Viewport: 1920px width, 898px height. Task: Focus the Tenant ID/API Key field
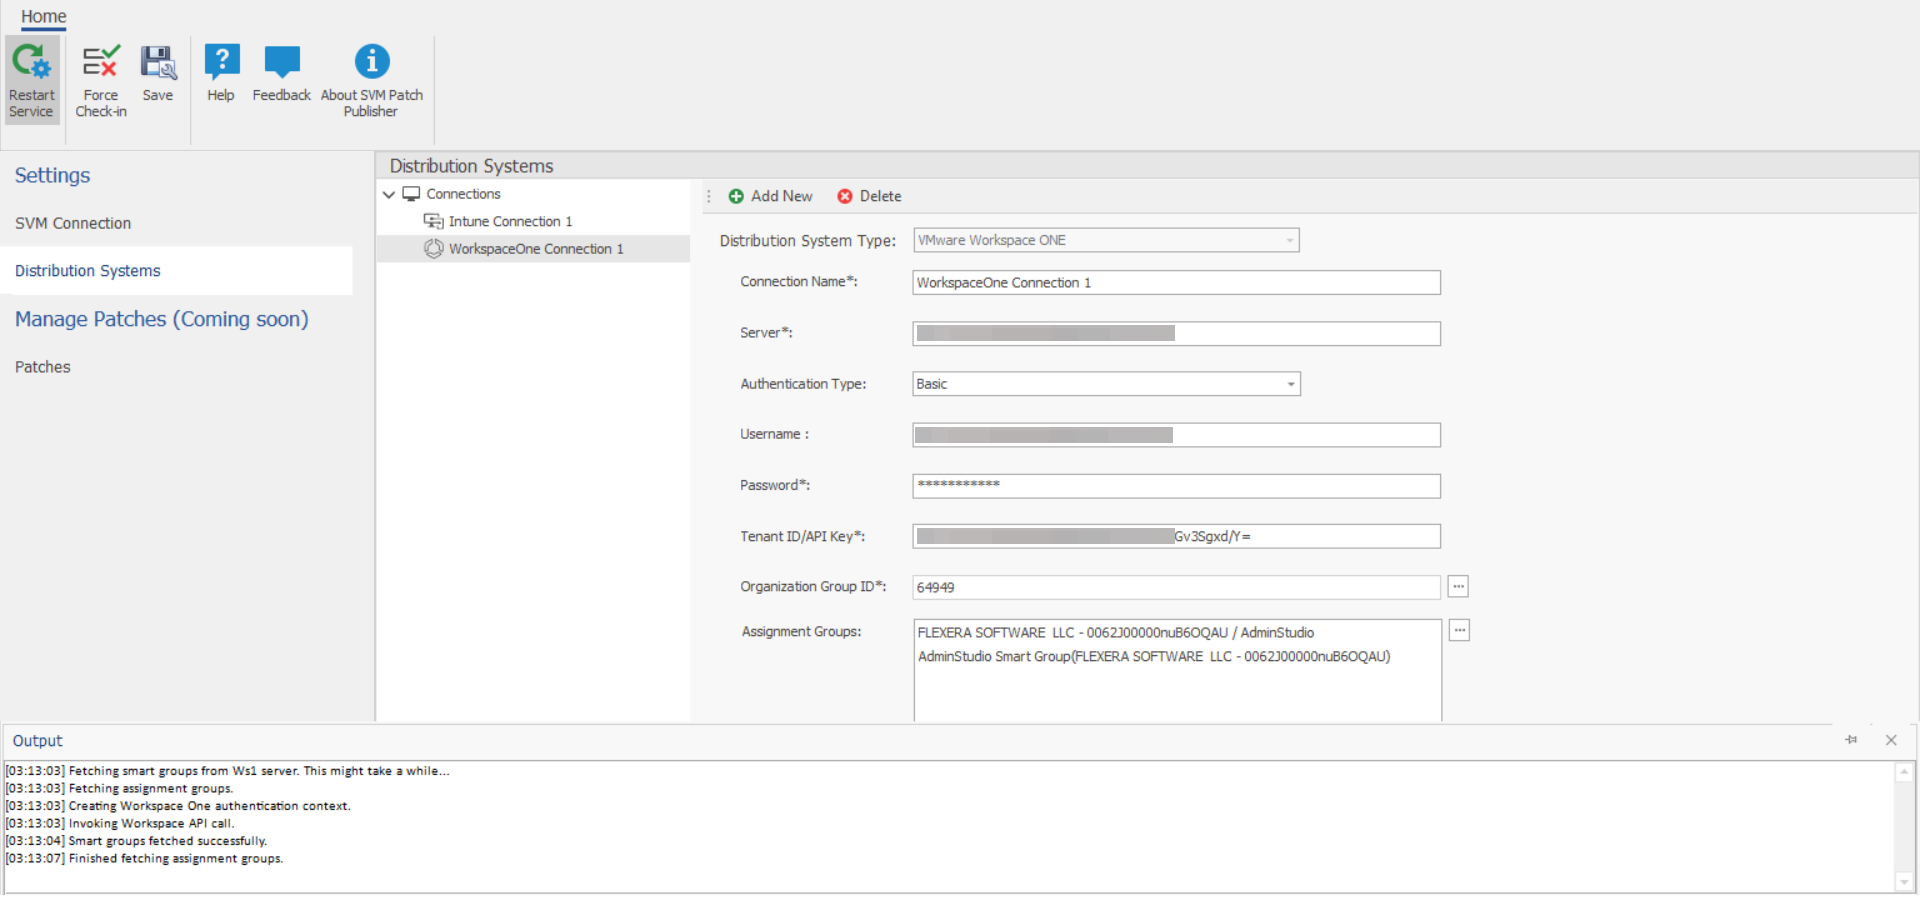(x=1176, y=536)
